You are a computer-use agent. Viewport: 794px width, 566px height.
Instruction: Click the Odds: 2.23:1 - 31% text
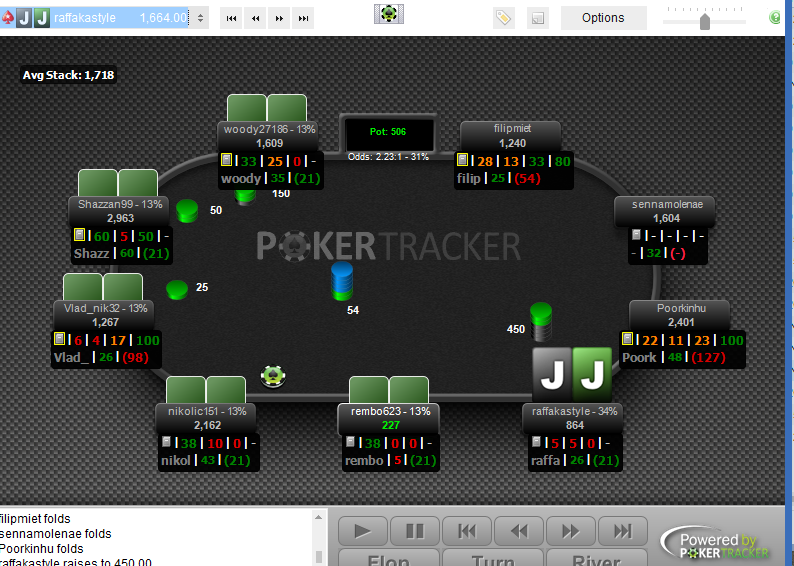pyautogui.click(x=388, y=157)
